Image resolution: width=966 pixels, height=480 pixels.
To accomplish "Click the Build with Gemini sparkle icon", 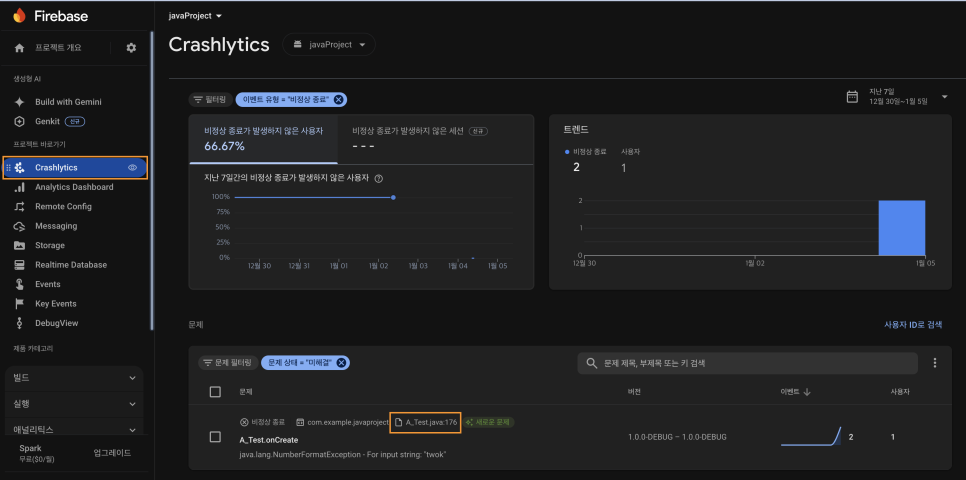I will tap(20, 102).
